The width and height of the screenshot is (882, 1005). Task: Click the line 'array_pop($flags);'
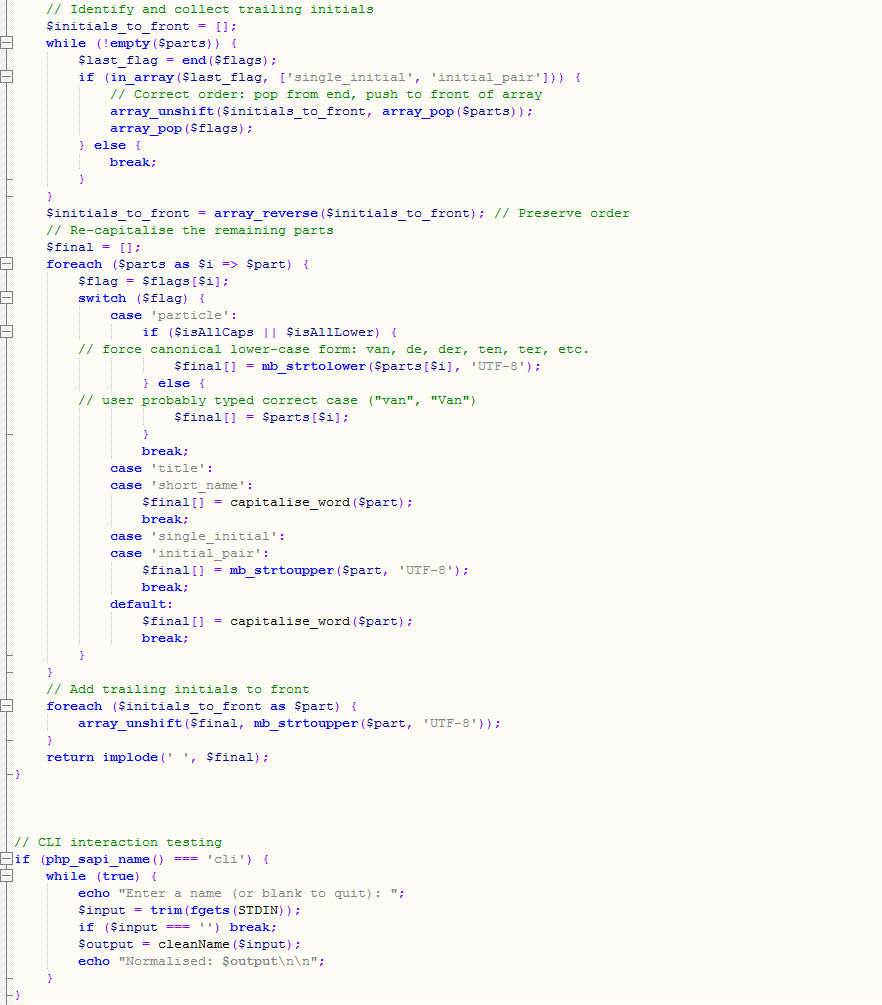181,128
